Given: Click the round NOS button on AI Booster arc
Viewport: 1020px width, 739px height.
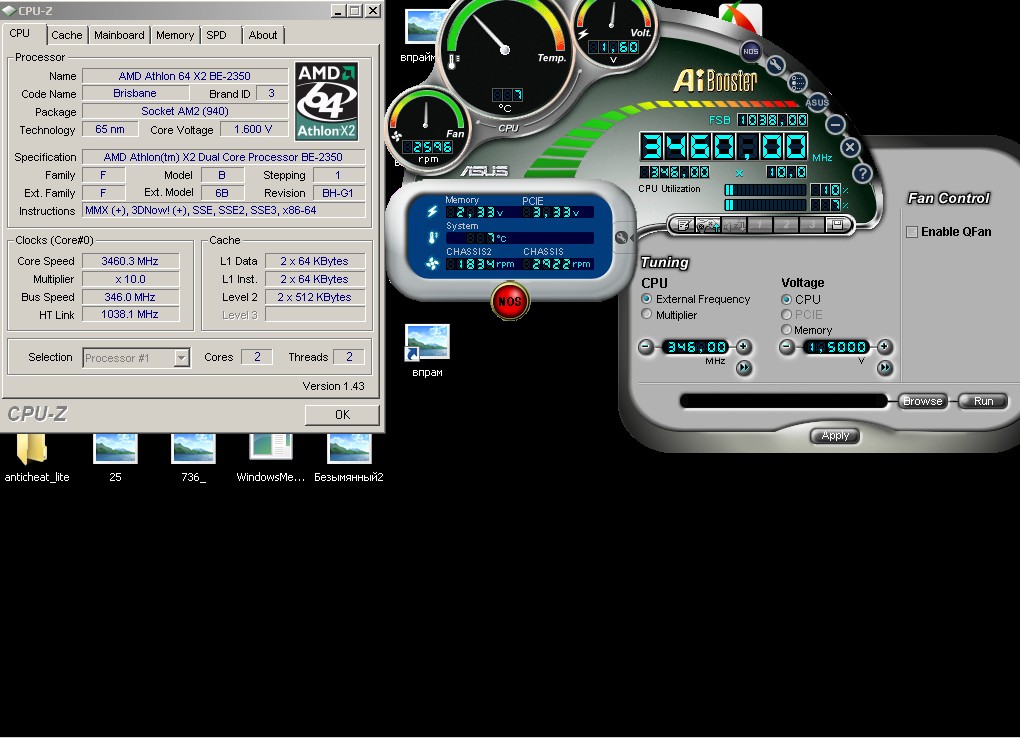Looking at the screenshot, I should (751, 51).
